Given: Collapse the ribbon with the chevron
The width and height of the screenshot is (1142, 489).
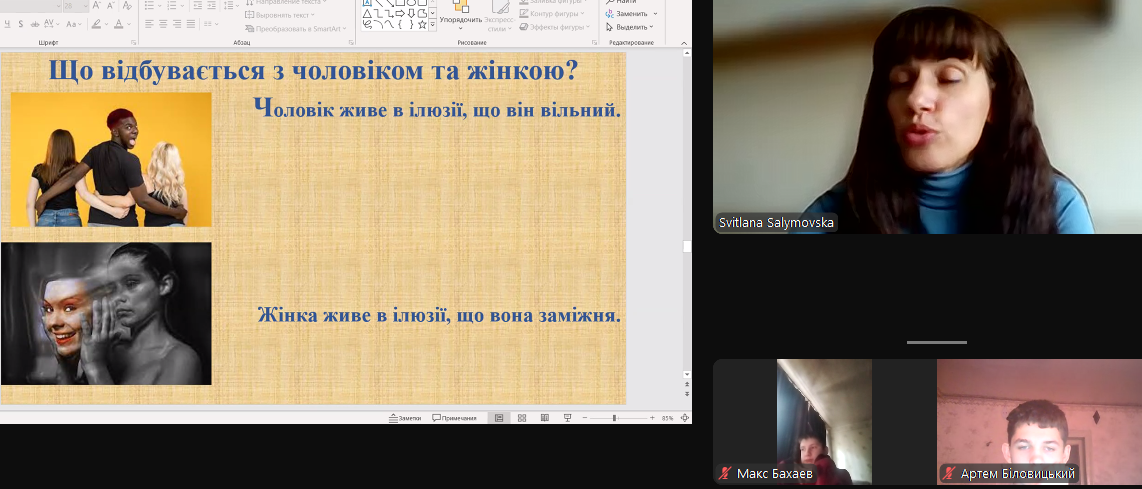Looking at the screenshot, I should click(x=685, y=43).
